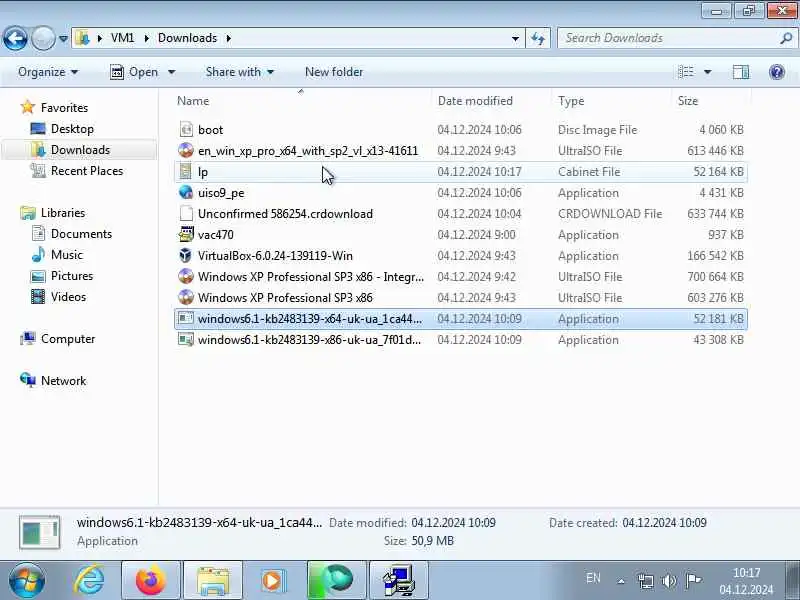The width and height of the screenshot is (800, 600).
Task: Open the volume speaker tray icon
Action: [x=669, y=581]
